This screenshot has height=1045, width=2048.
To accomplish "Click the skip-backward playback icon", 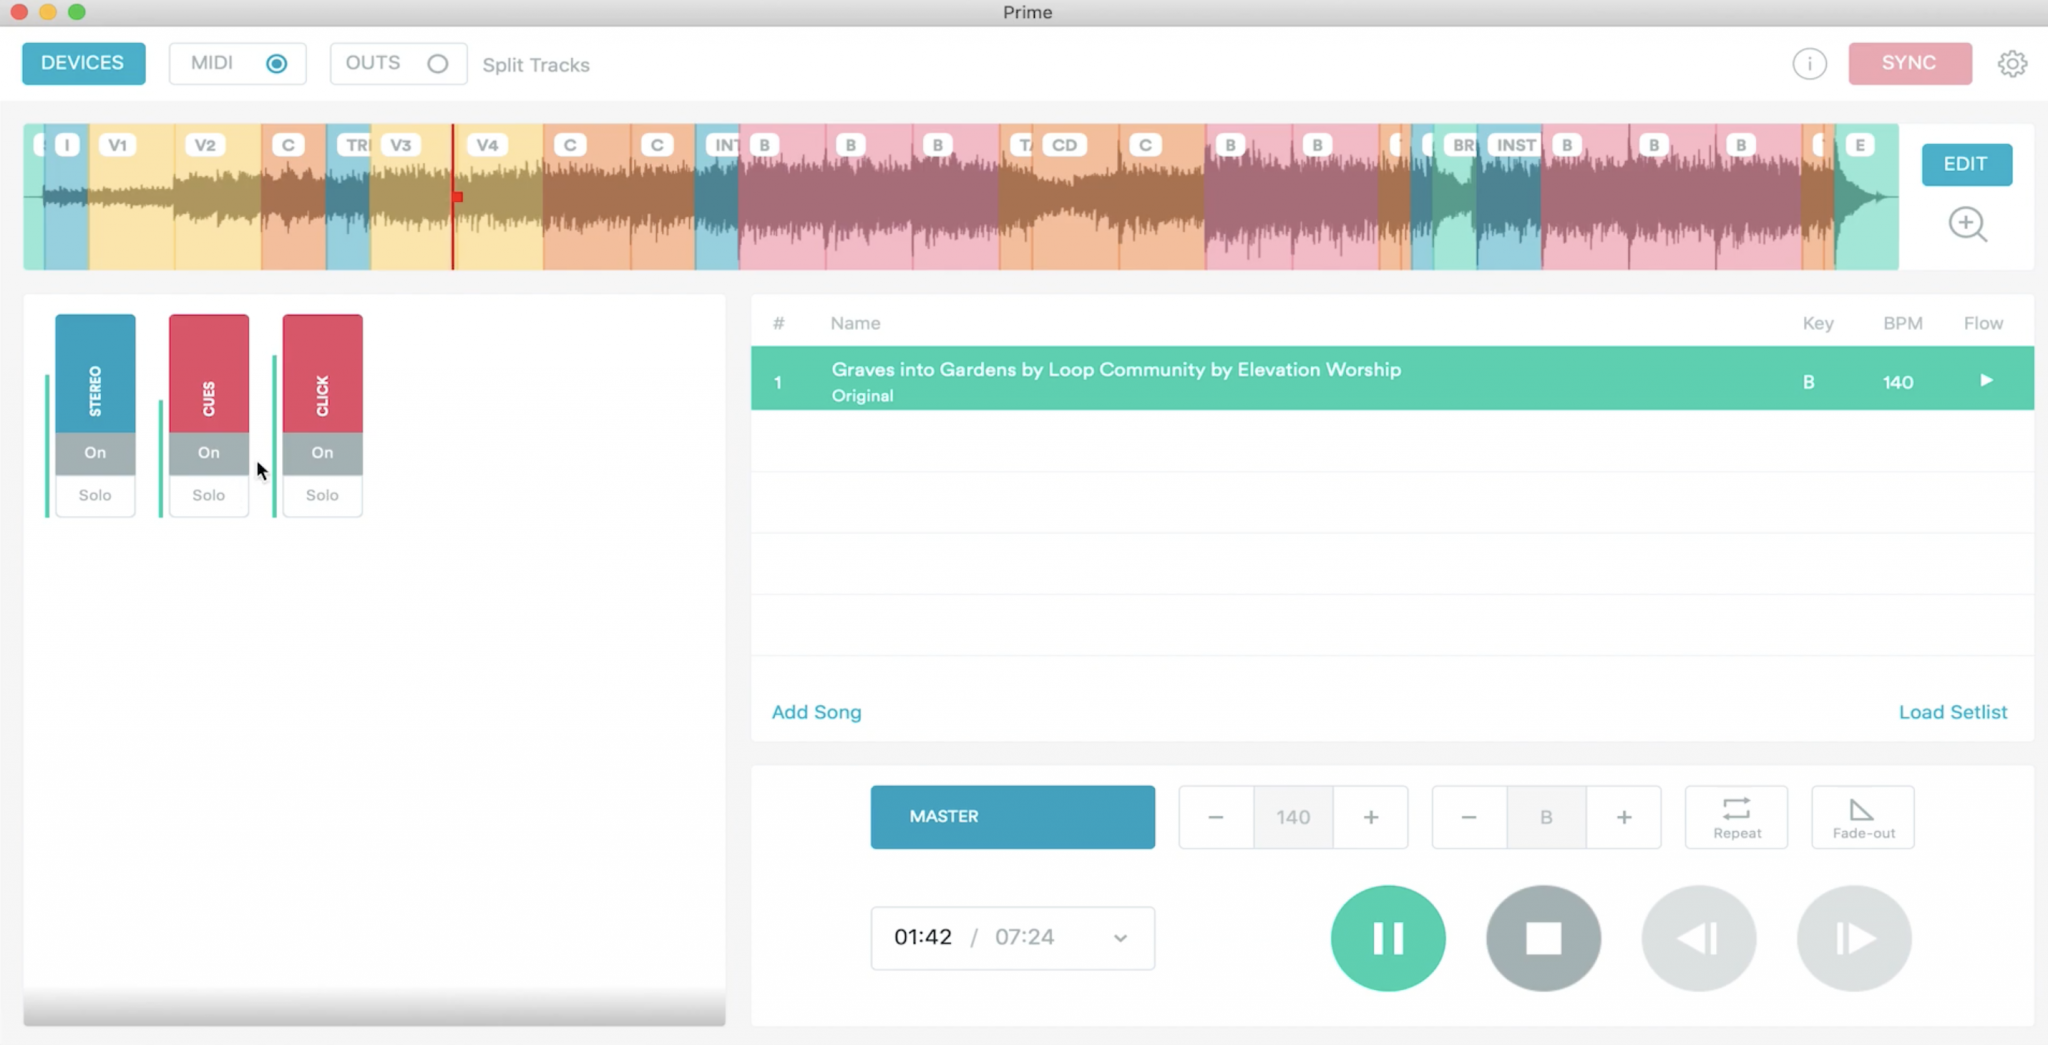I will click(x=1697, y=937).
